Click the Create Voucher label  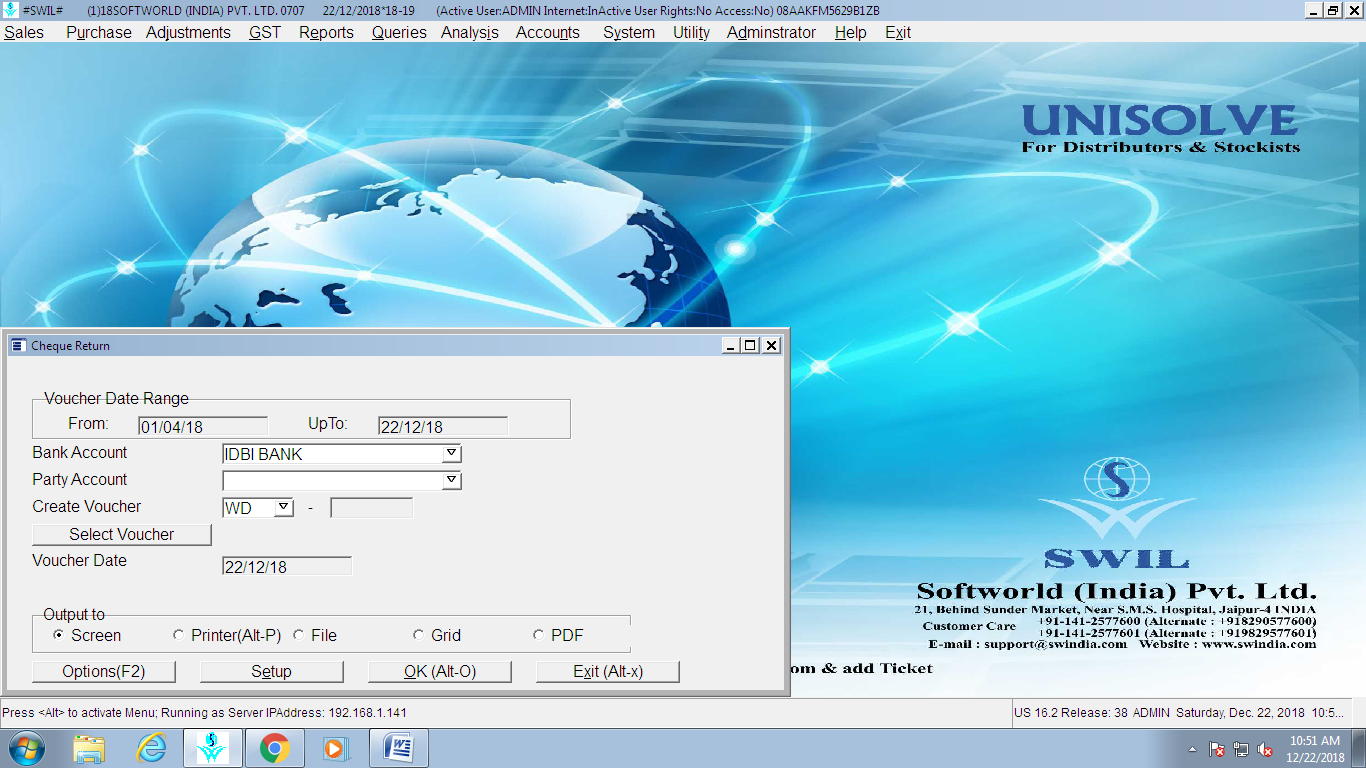[87, 506]
